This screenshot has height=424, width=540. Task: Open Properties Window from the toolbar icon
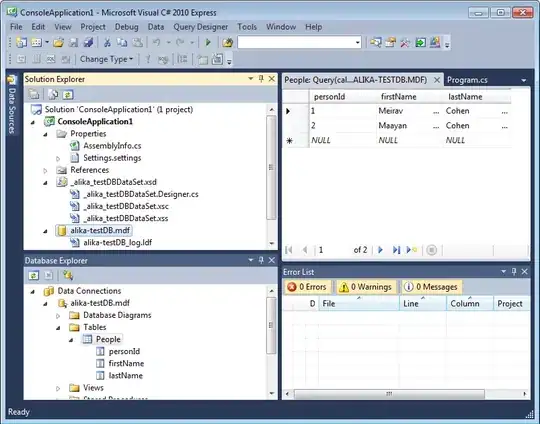tap(391, 43)
